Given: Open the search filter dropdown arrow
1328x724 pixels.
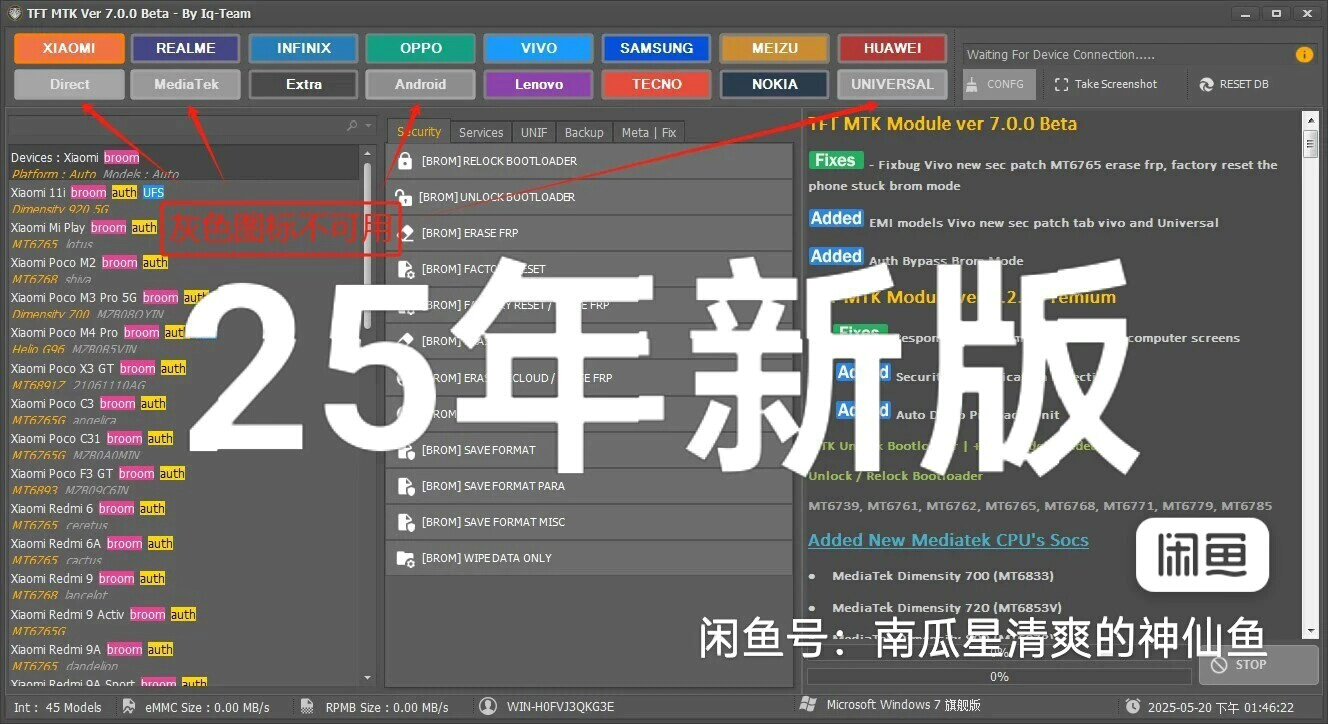Looking at the screenshot, I should tap(369, 126).
